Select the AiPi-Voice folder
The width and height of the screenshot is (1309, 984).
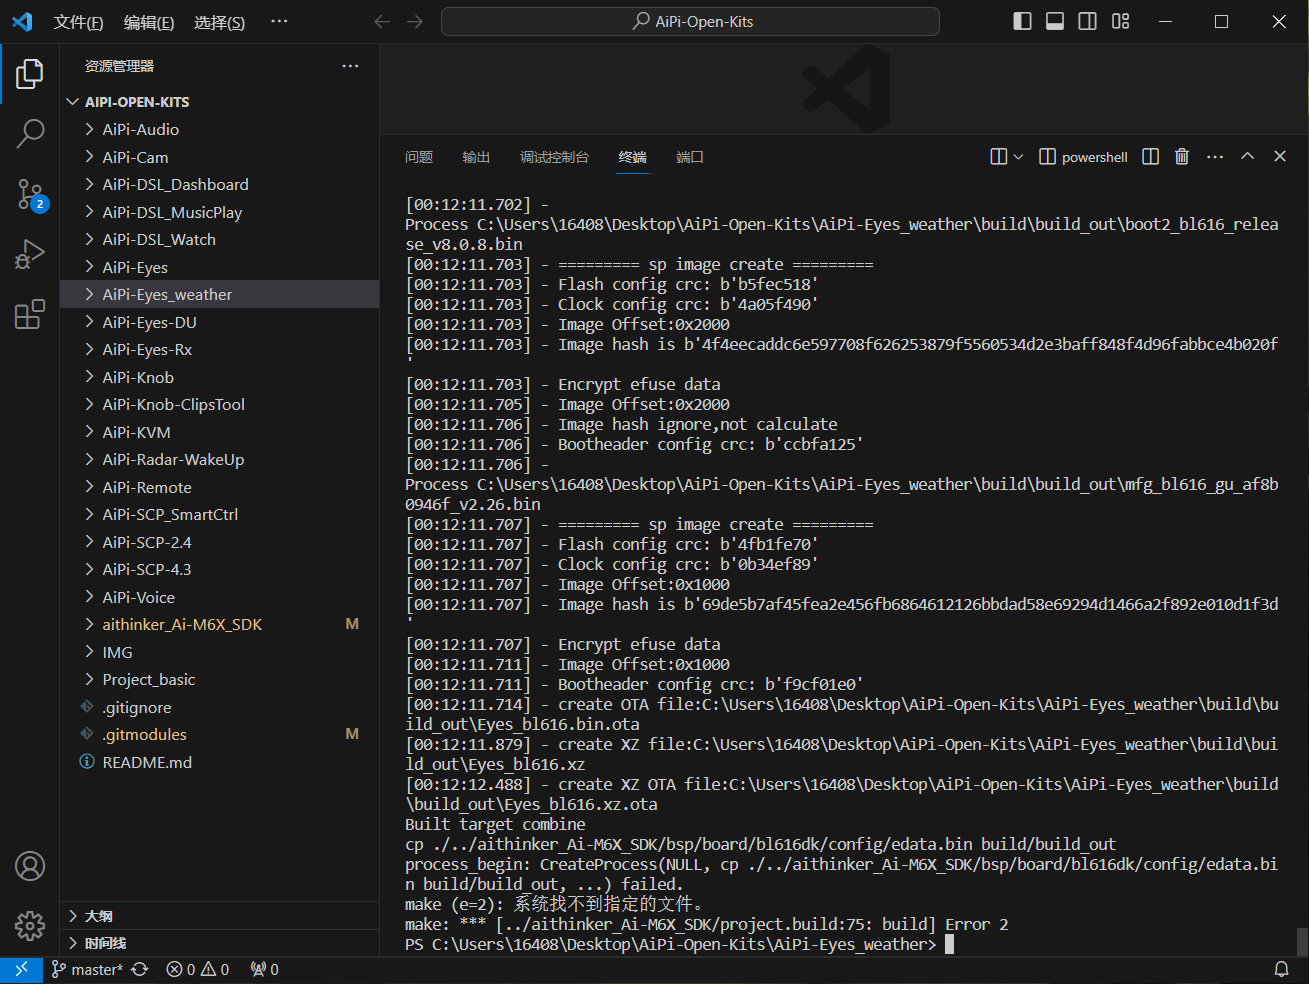click(219, 597)
